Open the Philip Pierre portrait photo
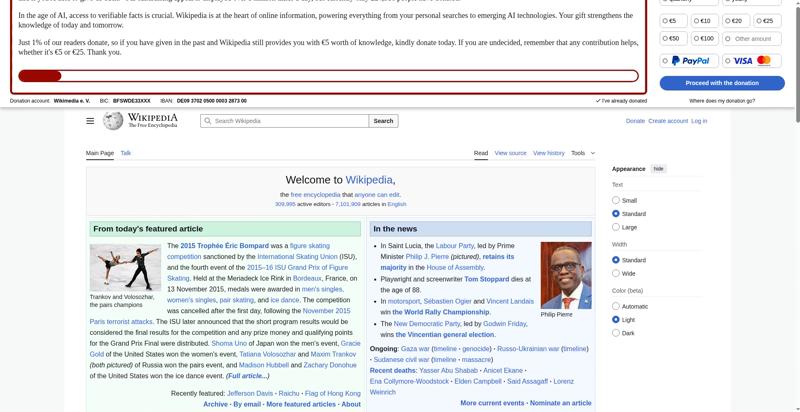 (x=565, y=275)
